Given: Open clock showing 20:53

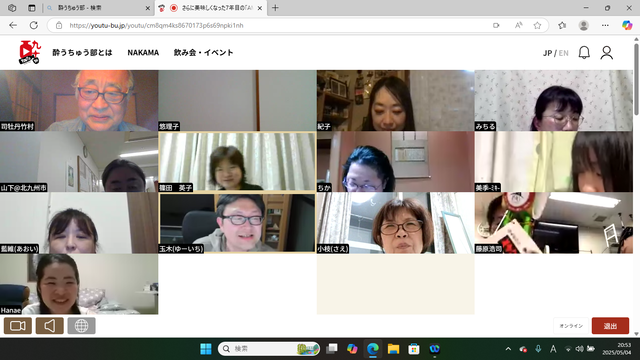Looking at the screenshot, I should click(x=616, y=349).
